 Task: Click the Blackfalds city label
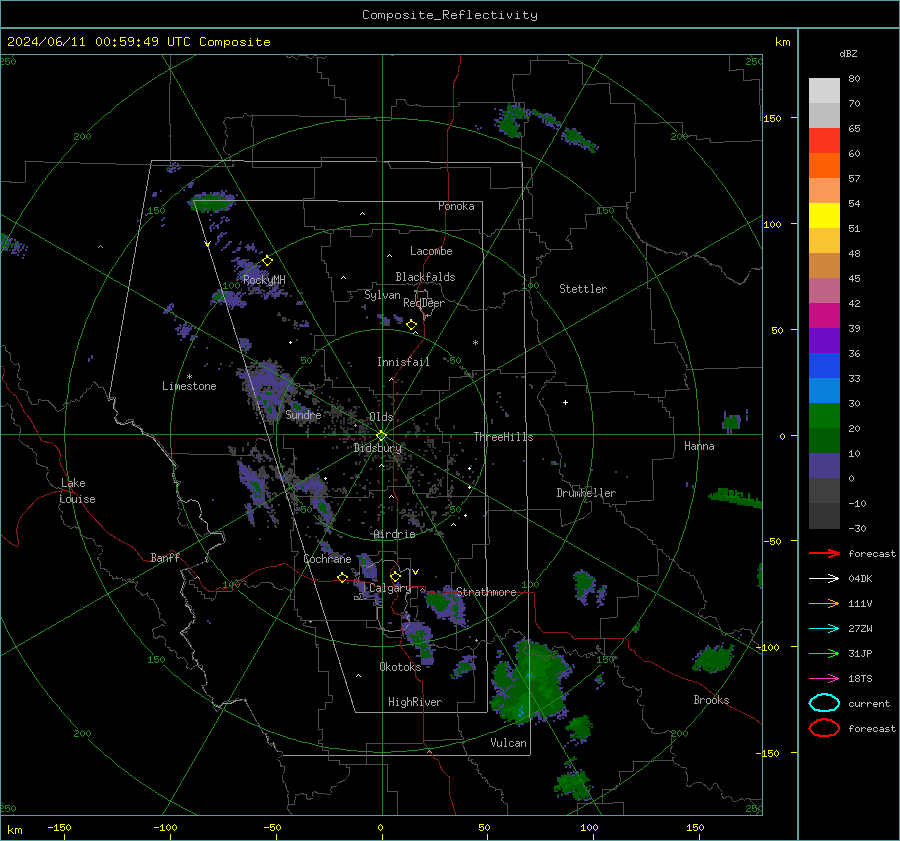coord(425,277)
